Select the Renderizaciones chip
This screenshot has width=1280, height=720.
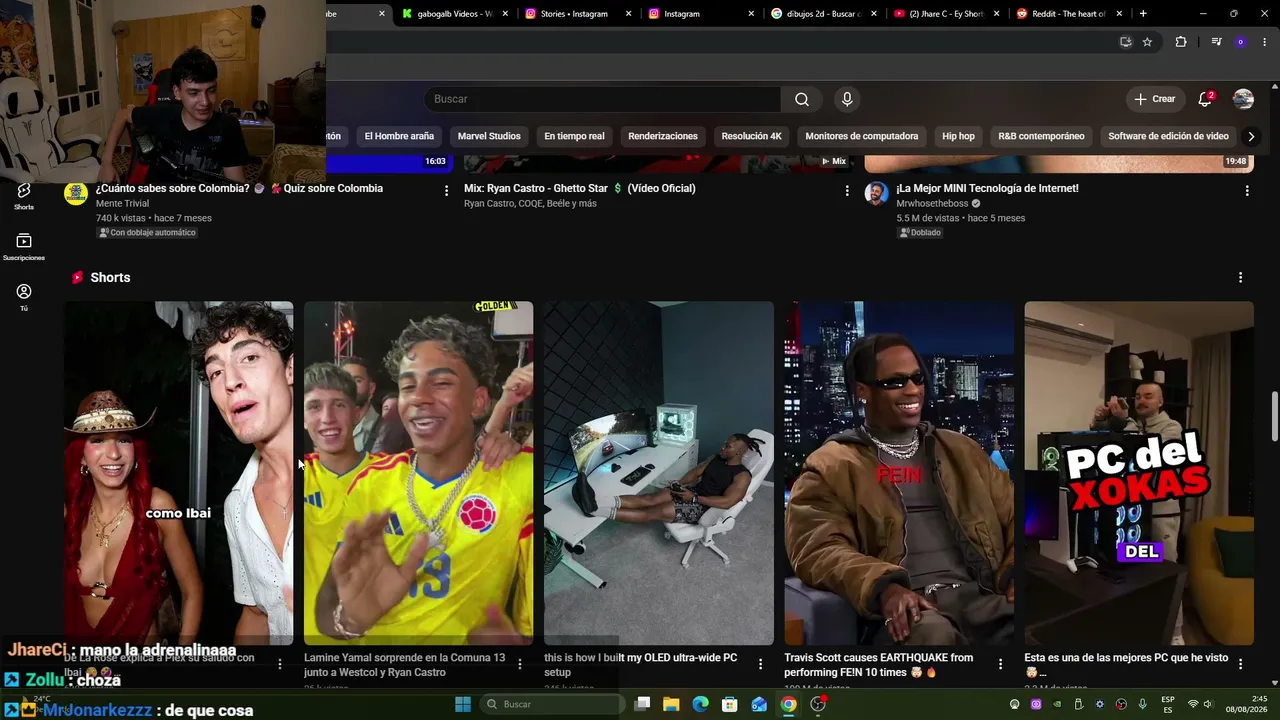pos(663,136)
